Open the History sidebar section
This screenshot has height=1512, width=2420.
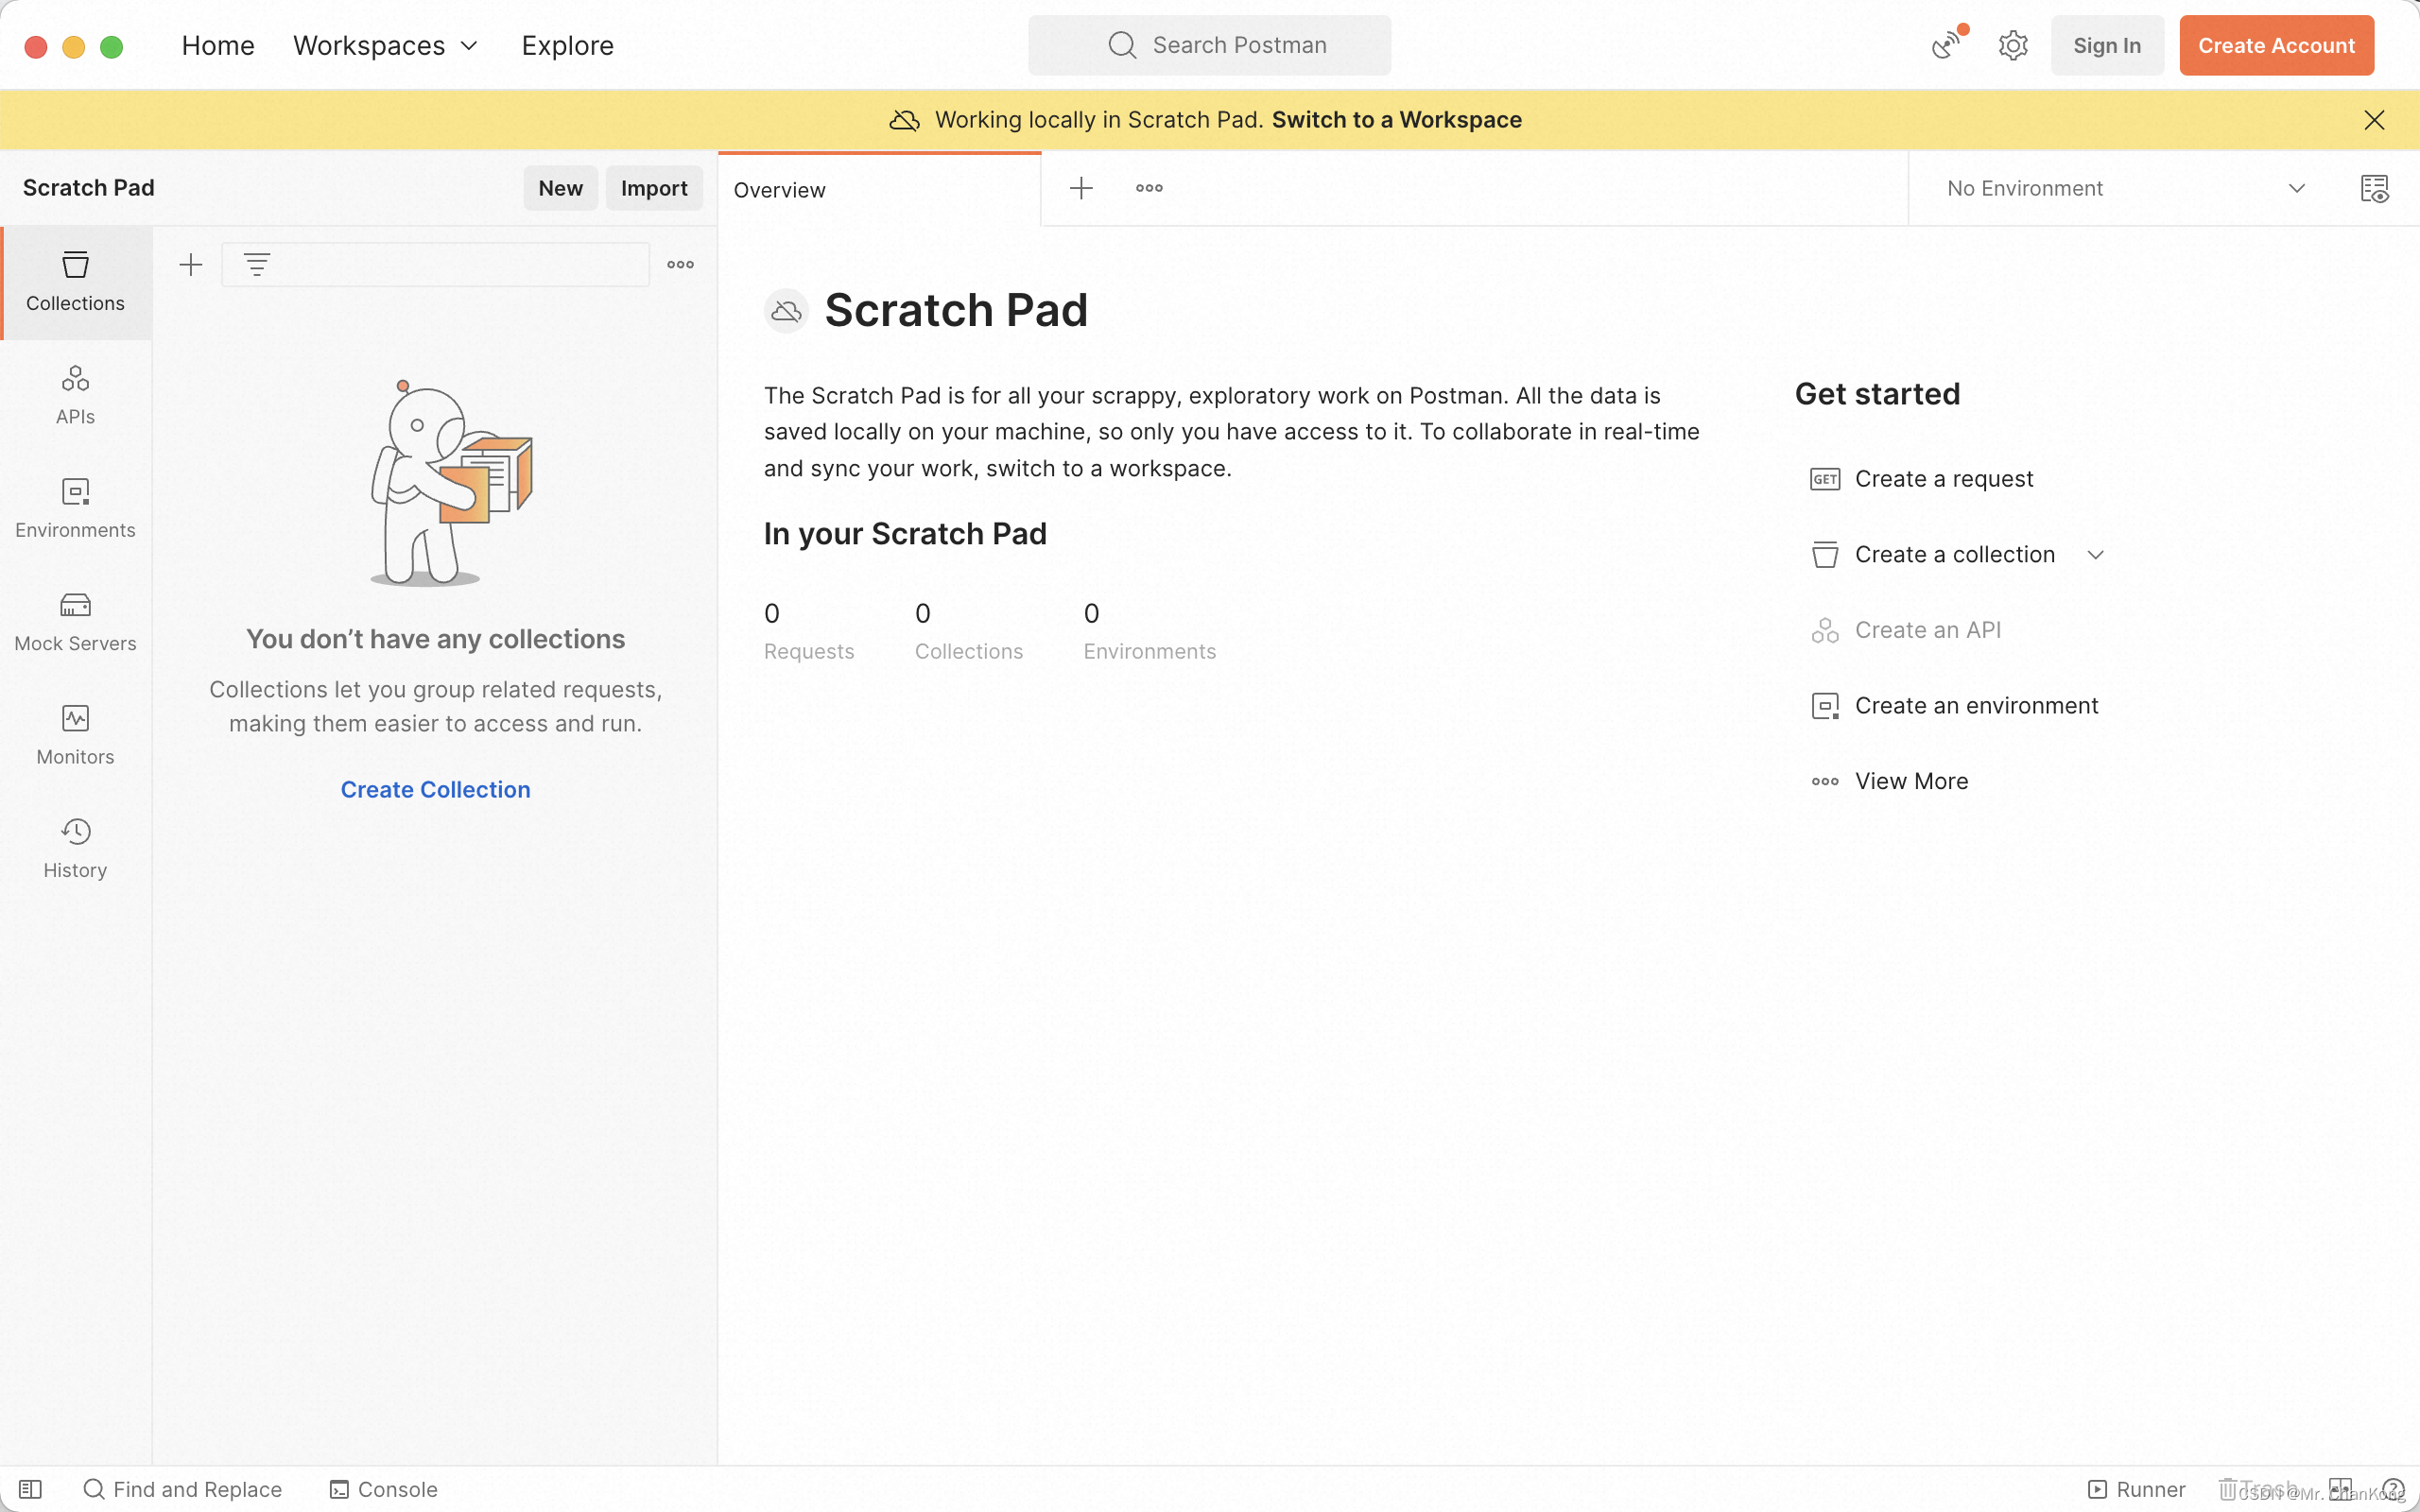click(x=75, y=848)
